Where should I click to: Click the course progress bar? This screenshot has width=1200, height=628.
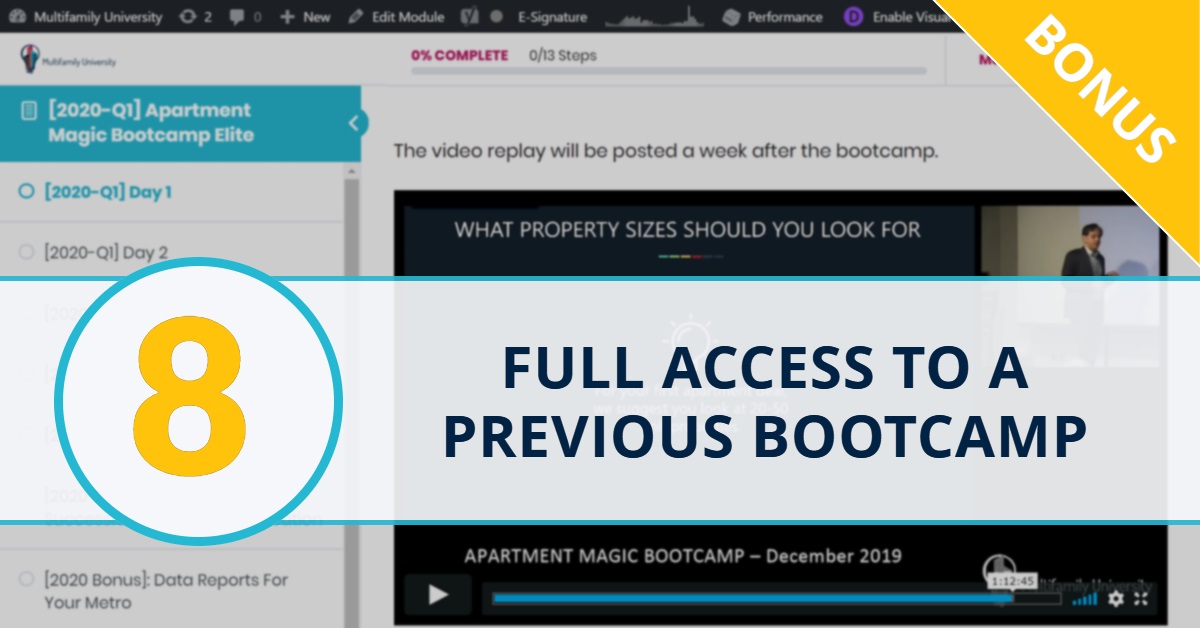668,72
